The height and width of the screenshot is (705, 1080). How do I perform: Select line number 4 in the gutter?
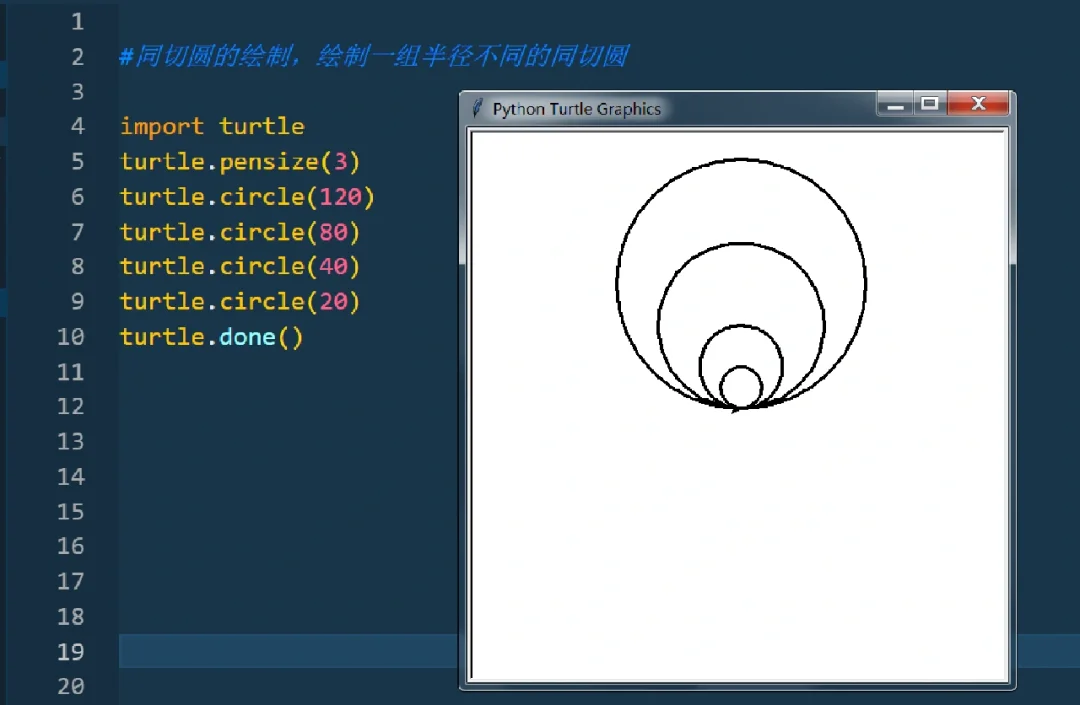[78, 126]
